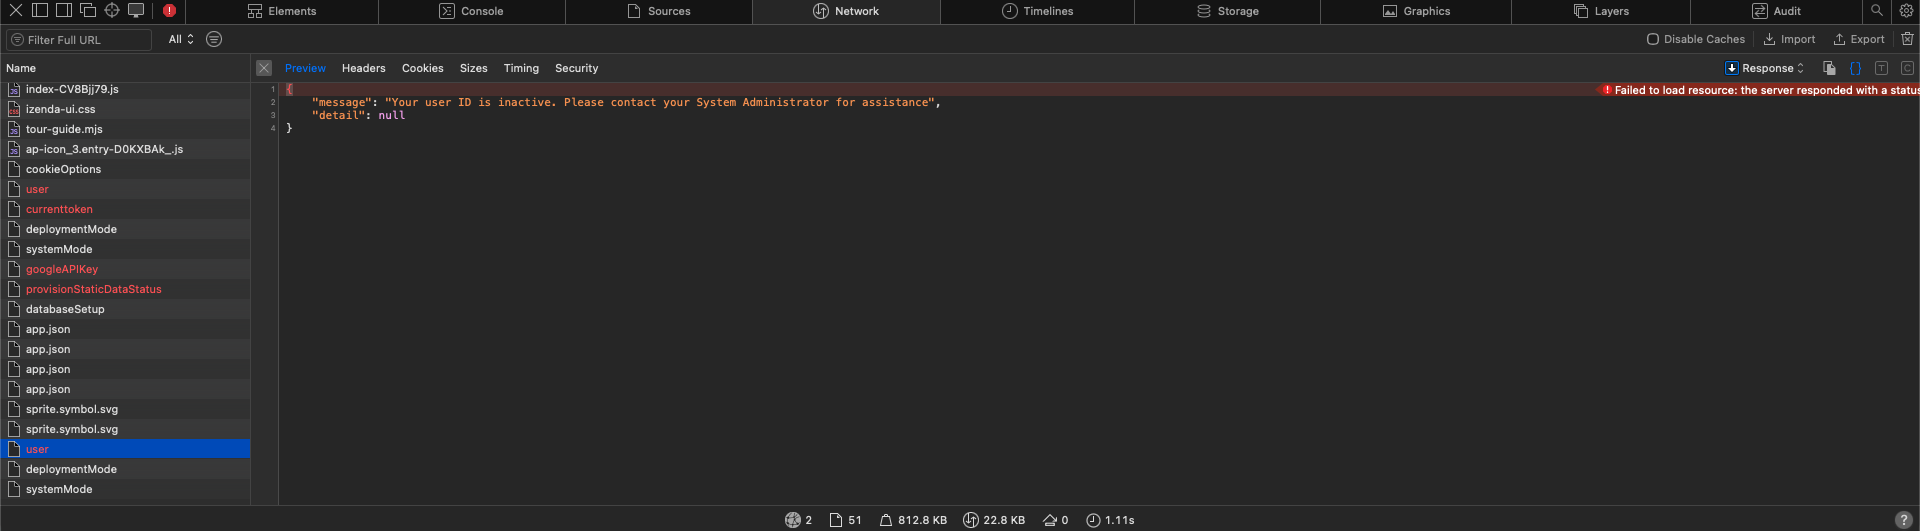Image resolution: width=1920 pixels, height=531 pixels.
Task: Open the Headers detail tab
Action: 363,68
